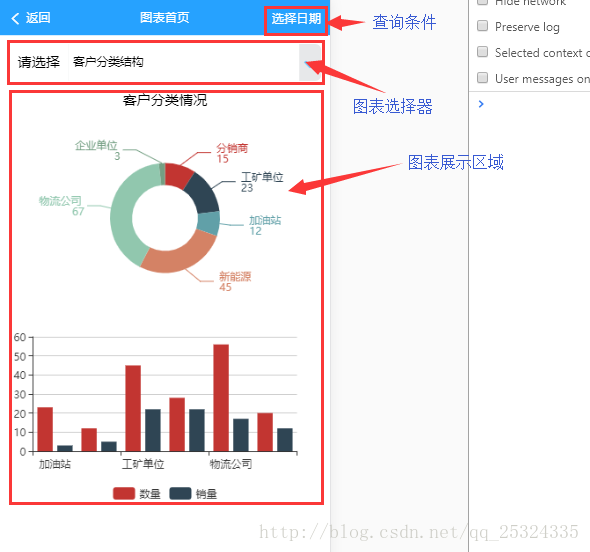Click the 分销商 15 pie label
Image resolution: width=590 pixels, height=552 pixels.
click(x=232, y=153)
